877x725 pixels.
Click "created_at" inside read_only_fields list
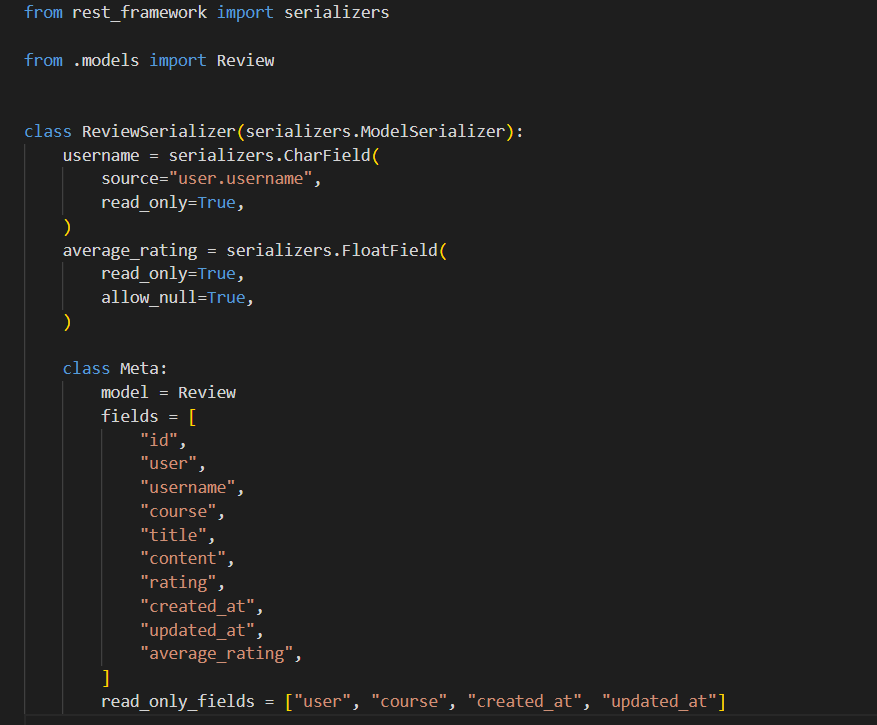[x=525, y=702]
